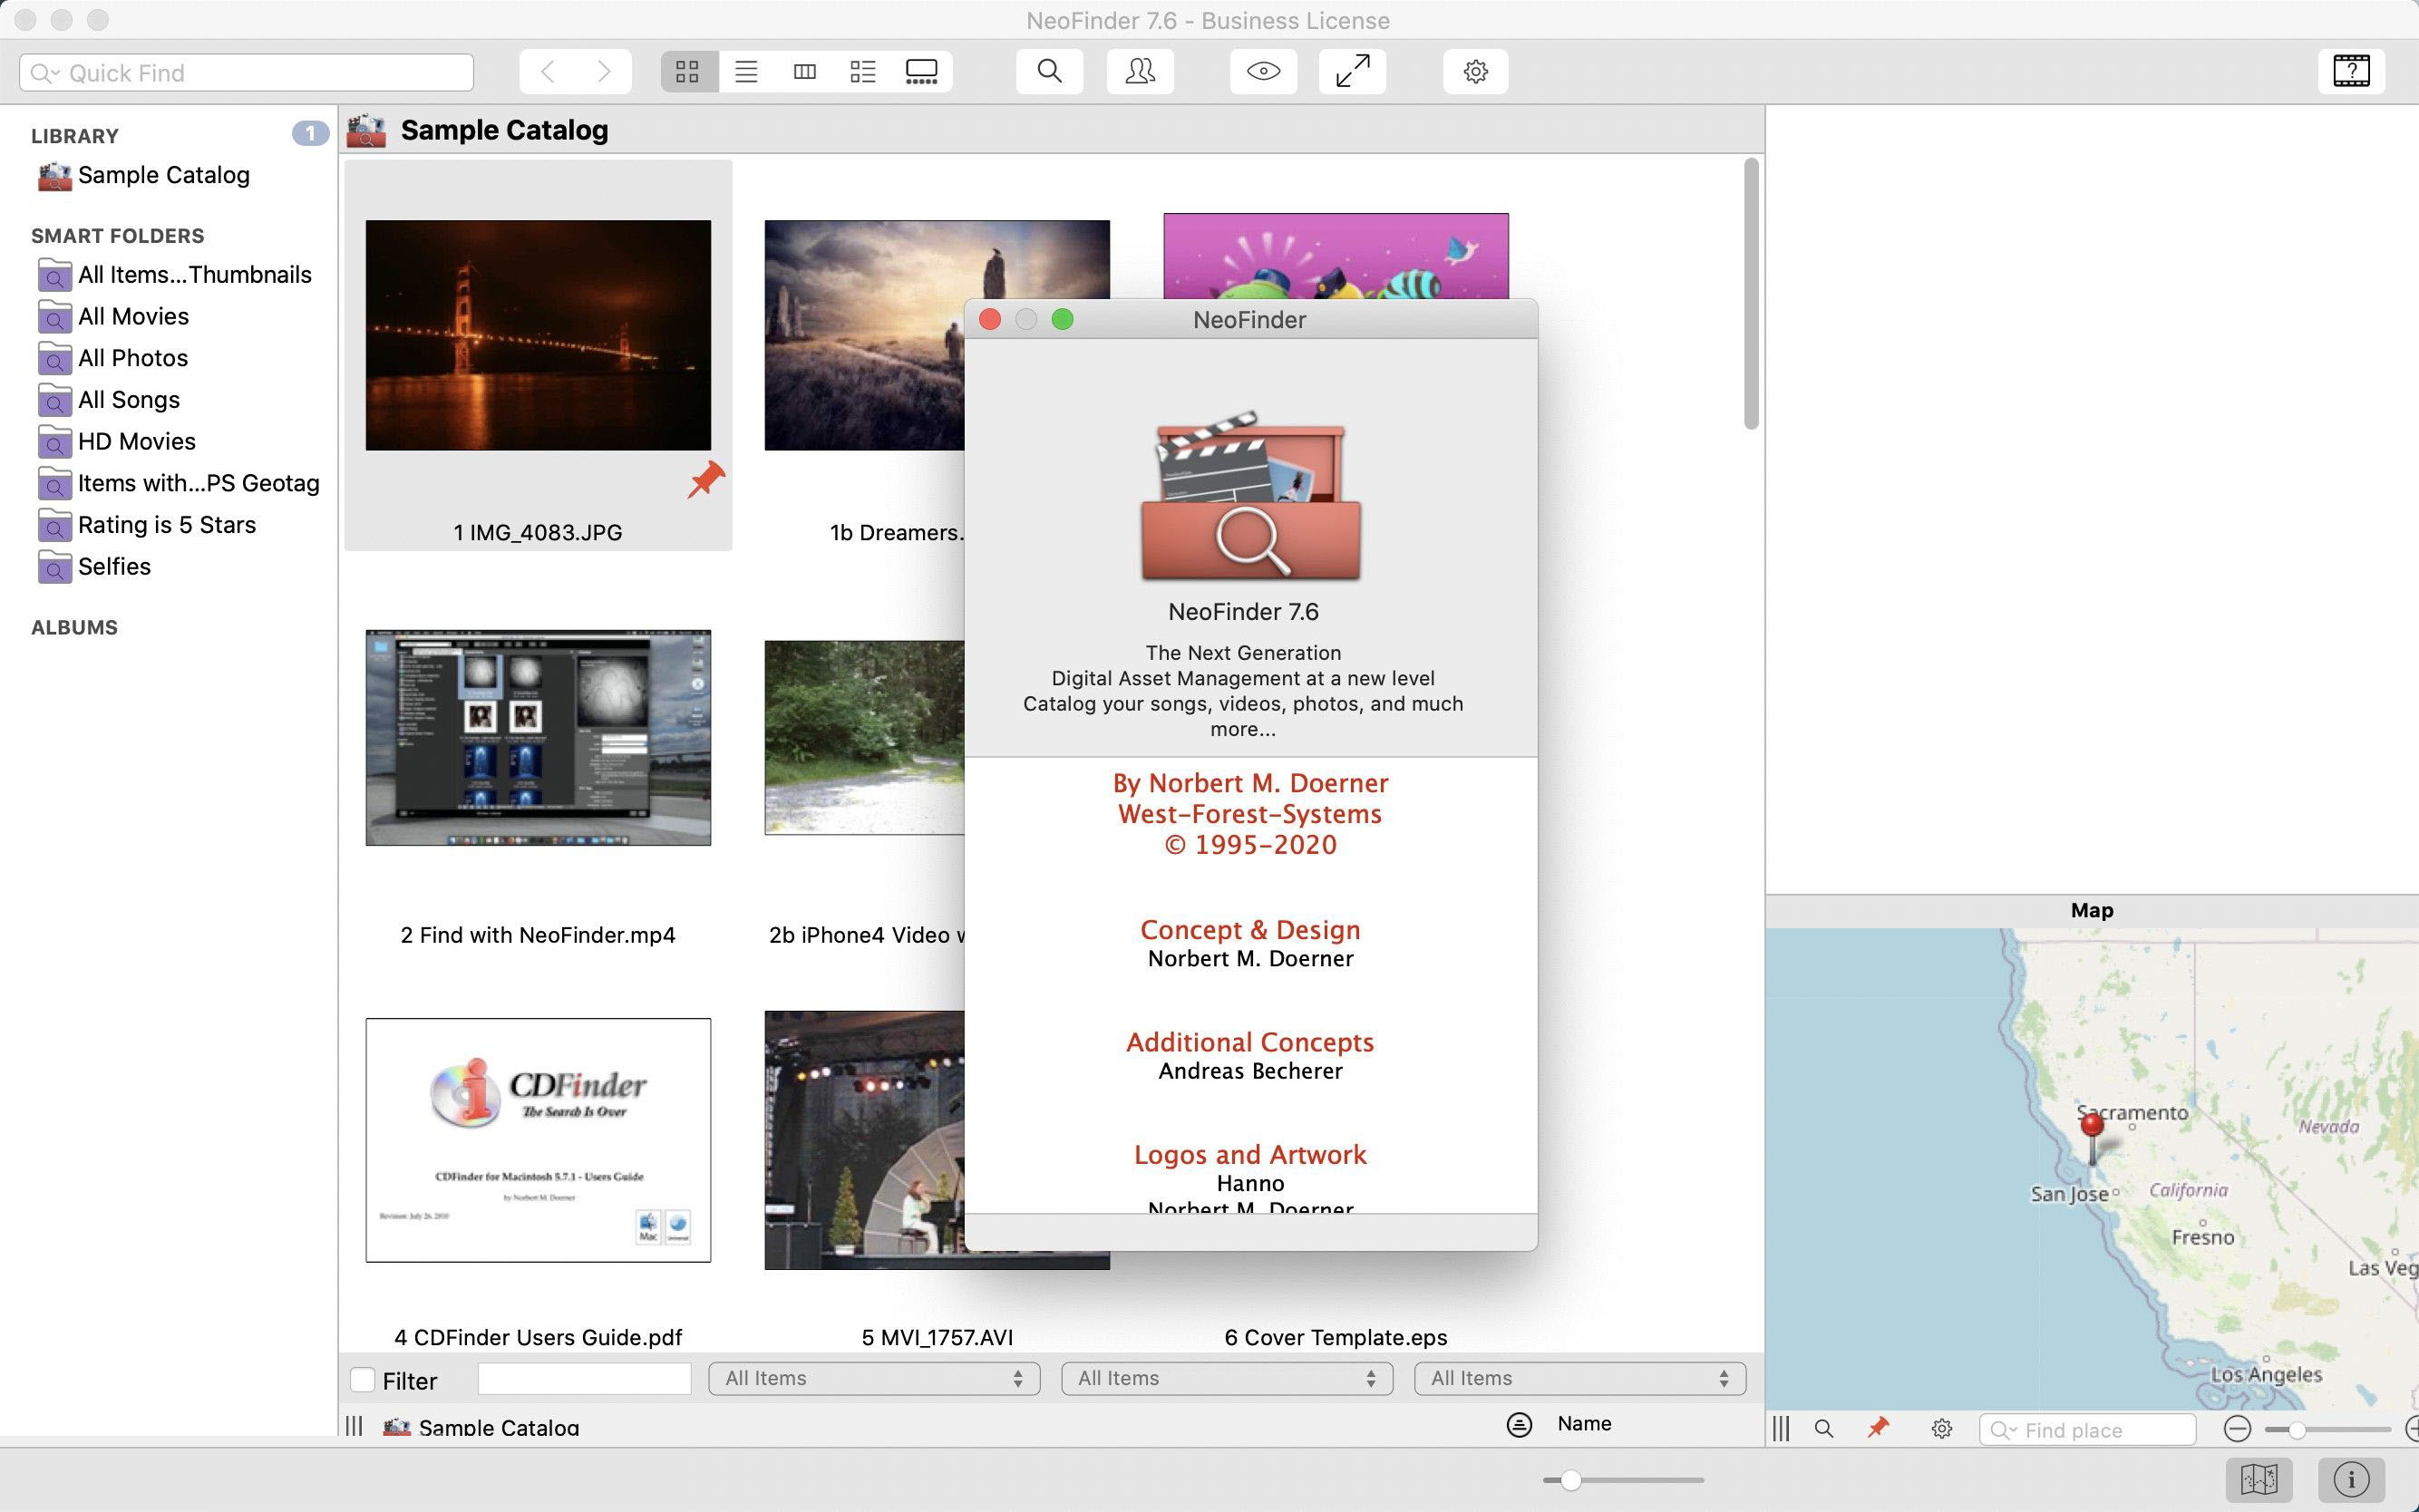
Task: Click the map red pin button
Action: point(1878,1428)
